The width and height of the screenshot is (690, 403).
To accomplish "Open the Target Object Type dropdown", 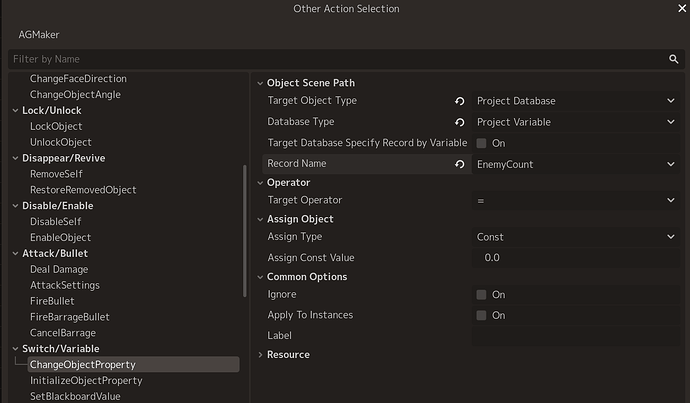I will pyautogui.click(x=576, y=101).
